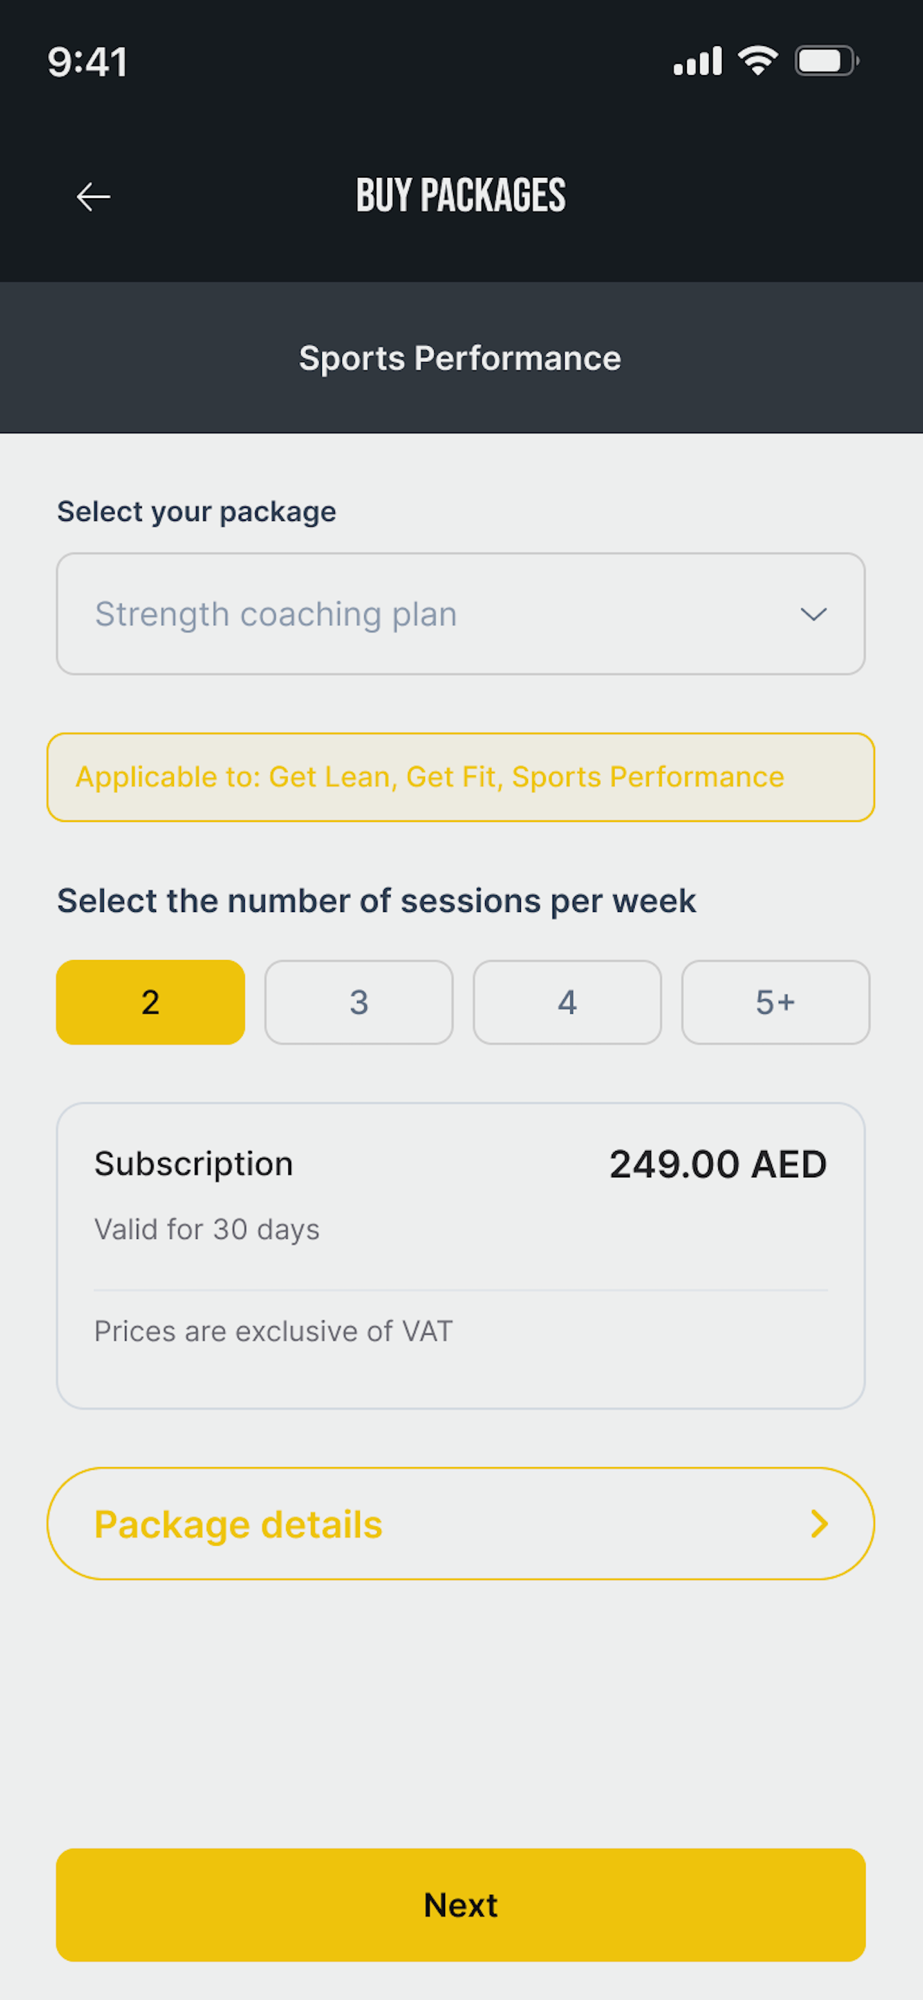923x2000 pixels.
Task: Tap the Prices are exclusive of VAT note
Action: tap(273, 1331)
